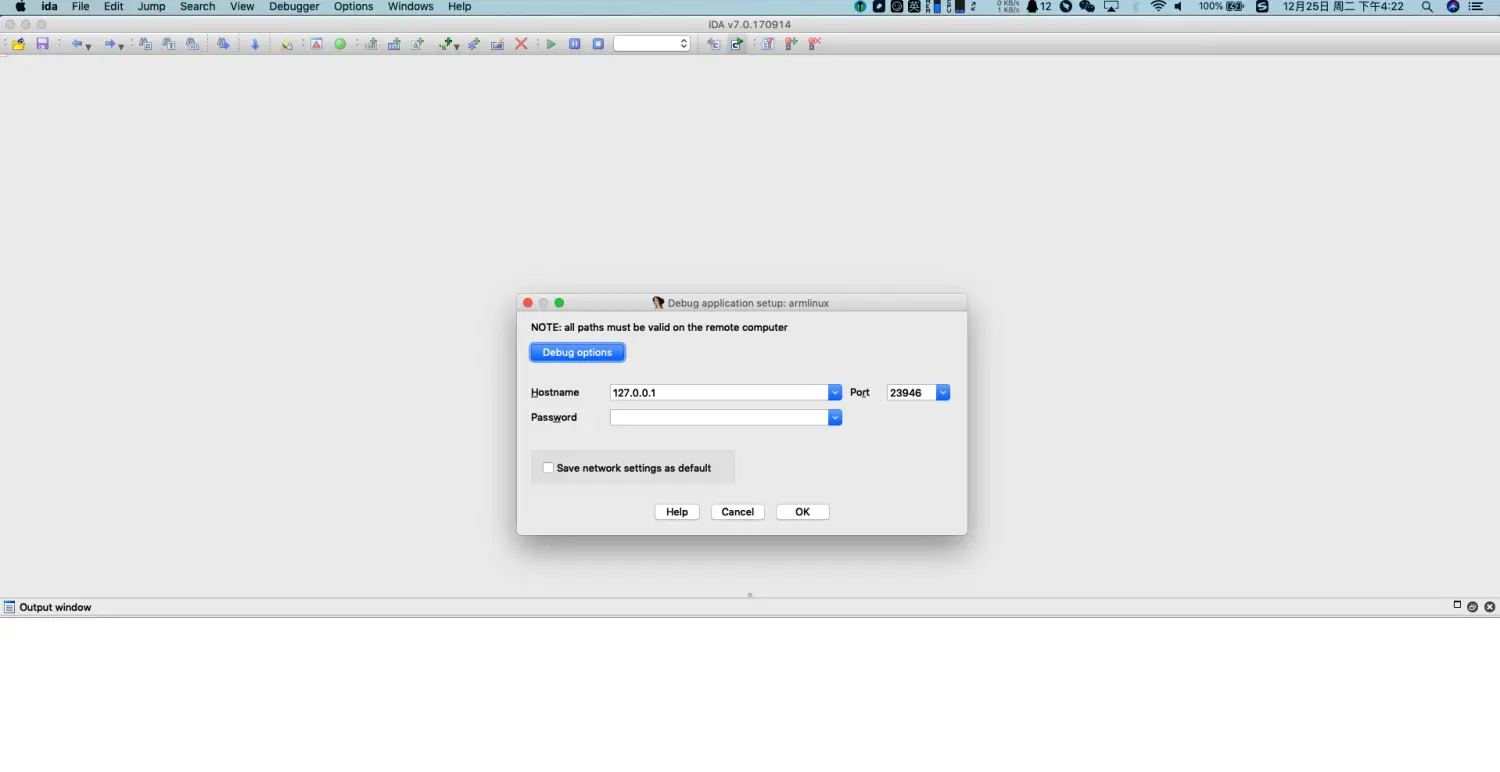Open the Jump menu

152,6
